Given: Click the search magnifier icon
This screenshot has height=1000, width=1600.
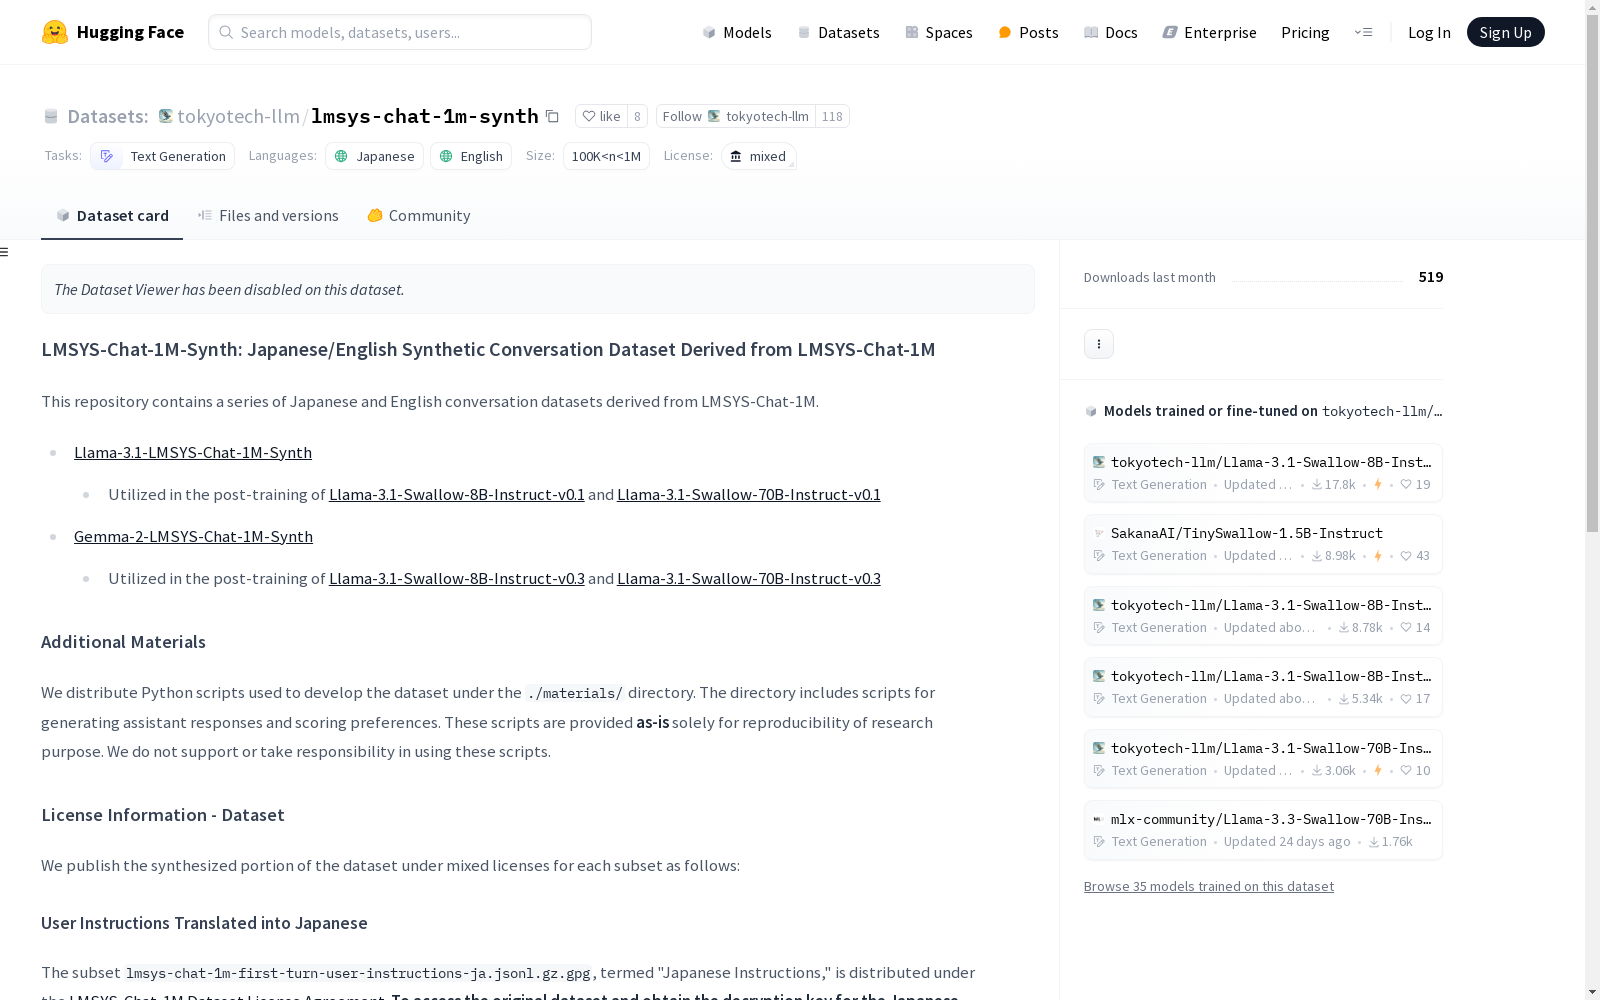Looking at the screenshot, I should [x=226, y=32].
